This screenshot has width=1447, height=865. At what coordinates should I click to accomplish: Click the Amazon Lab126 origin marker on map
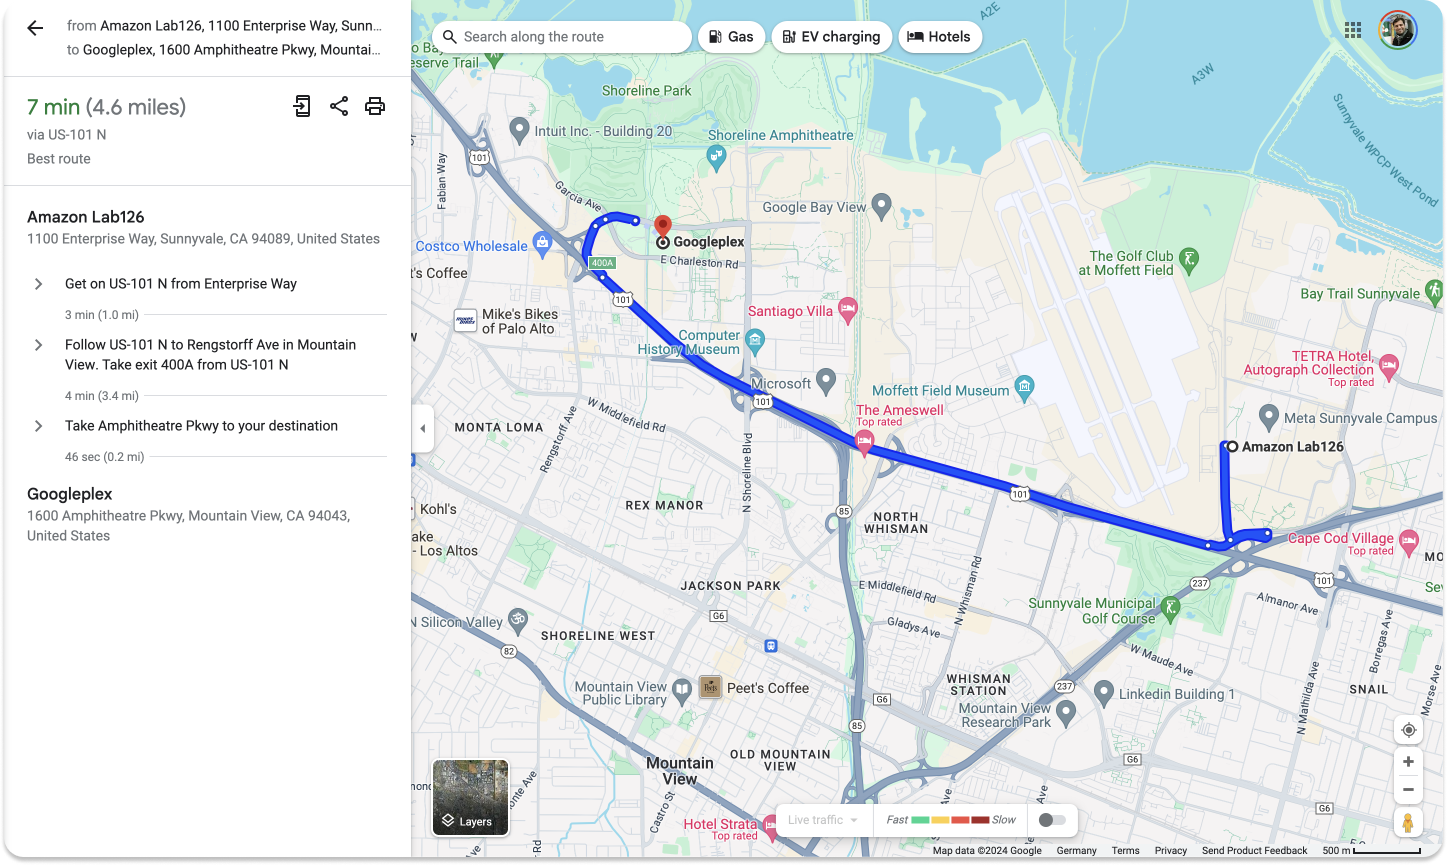[1232, 447]
